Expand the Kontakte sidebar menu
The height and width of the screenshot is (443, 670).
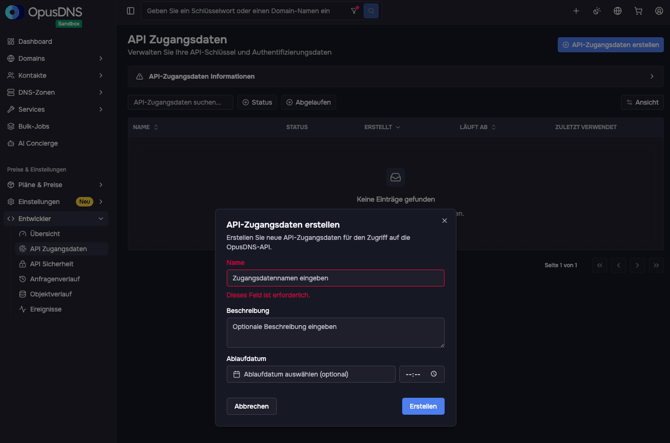56,75
